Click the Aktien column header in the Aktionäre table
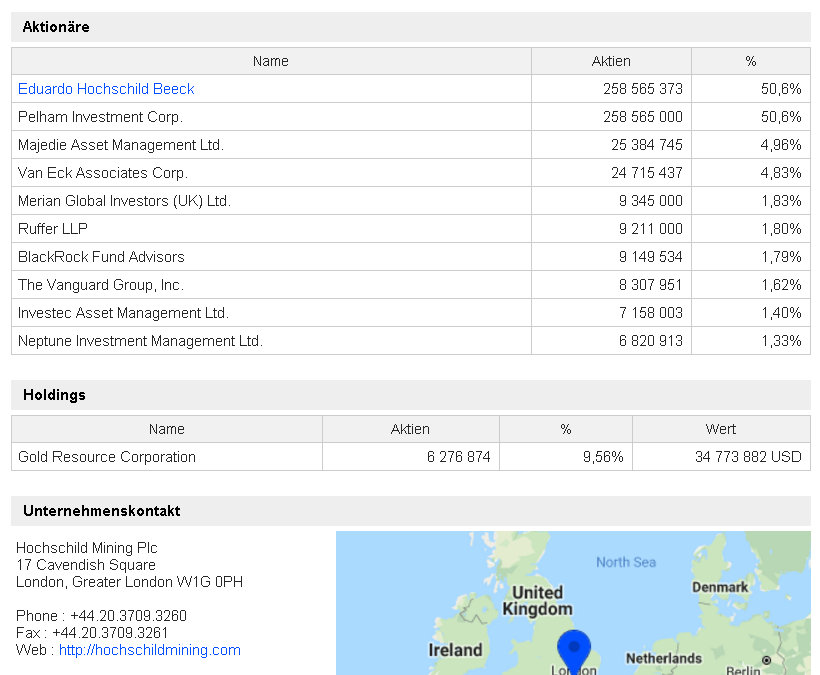Screen dimensions: 820x675 click(611, 61)
